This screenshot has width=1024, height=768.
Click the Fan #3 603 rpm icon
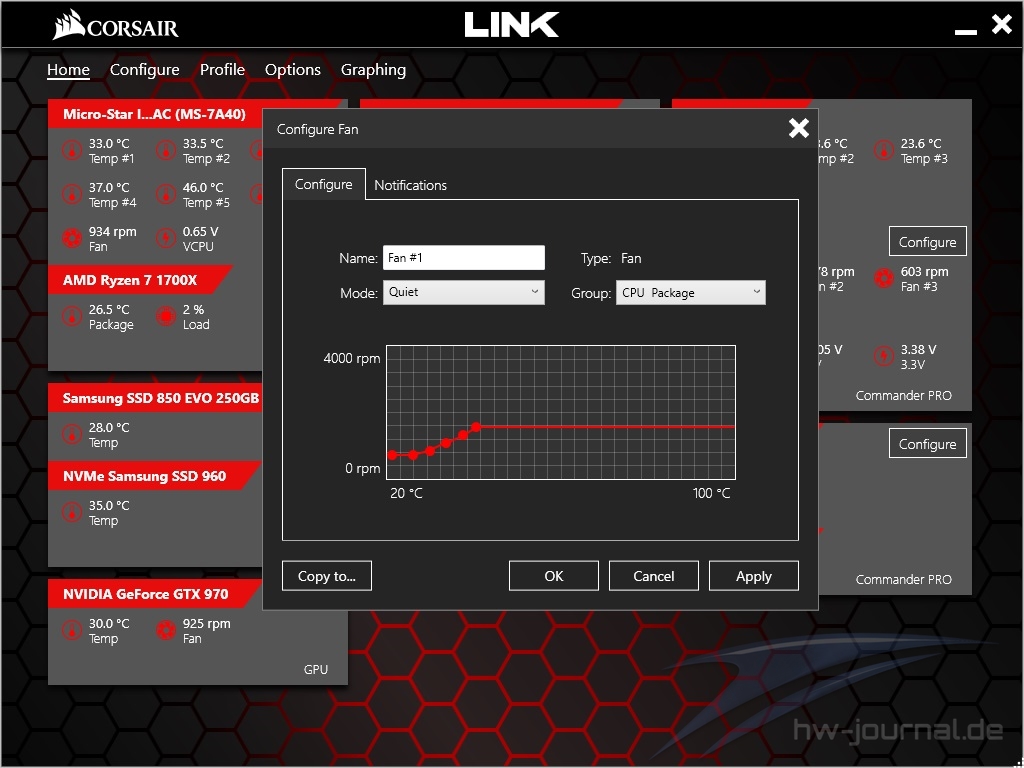click(x=883, y=278)
